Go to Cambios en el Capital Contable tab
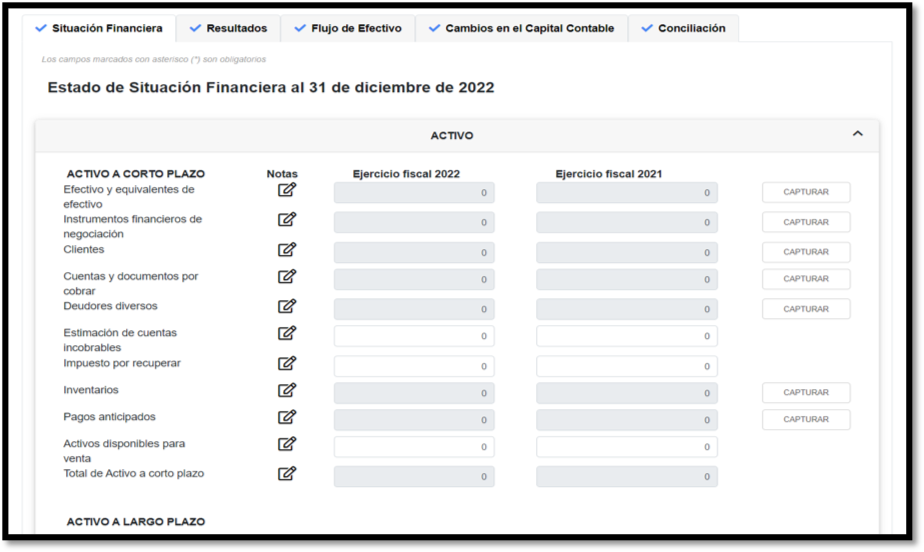The image size is (924, 552). [x=521, y=28]
